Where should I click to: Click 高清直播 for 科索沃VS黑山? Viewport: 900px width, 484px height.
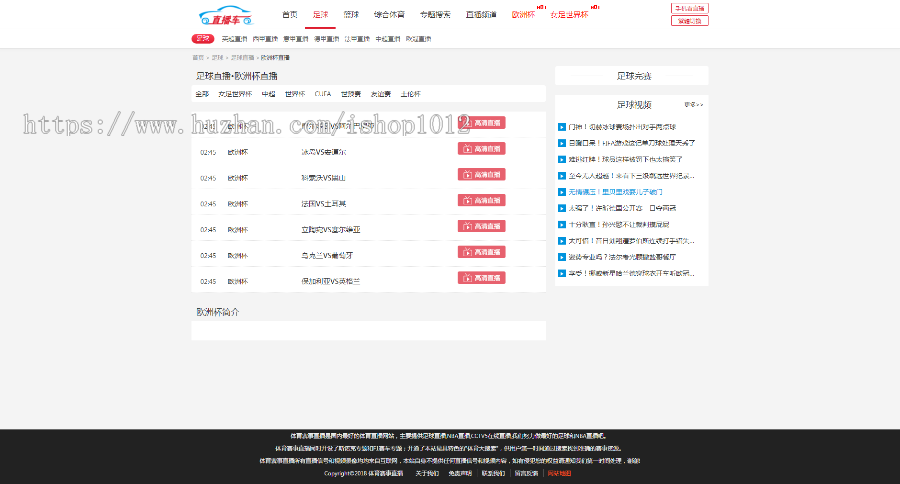coord(482,175)
